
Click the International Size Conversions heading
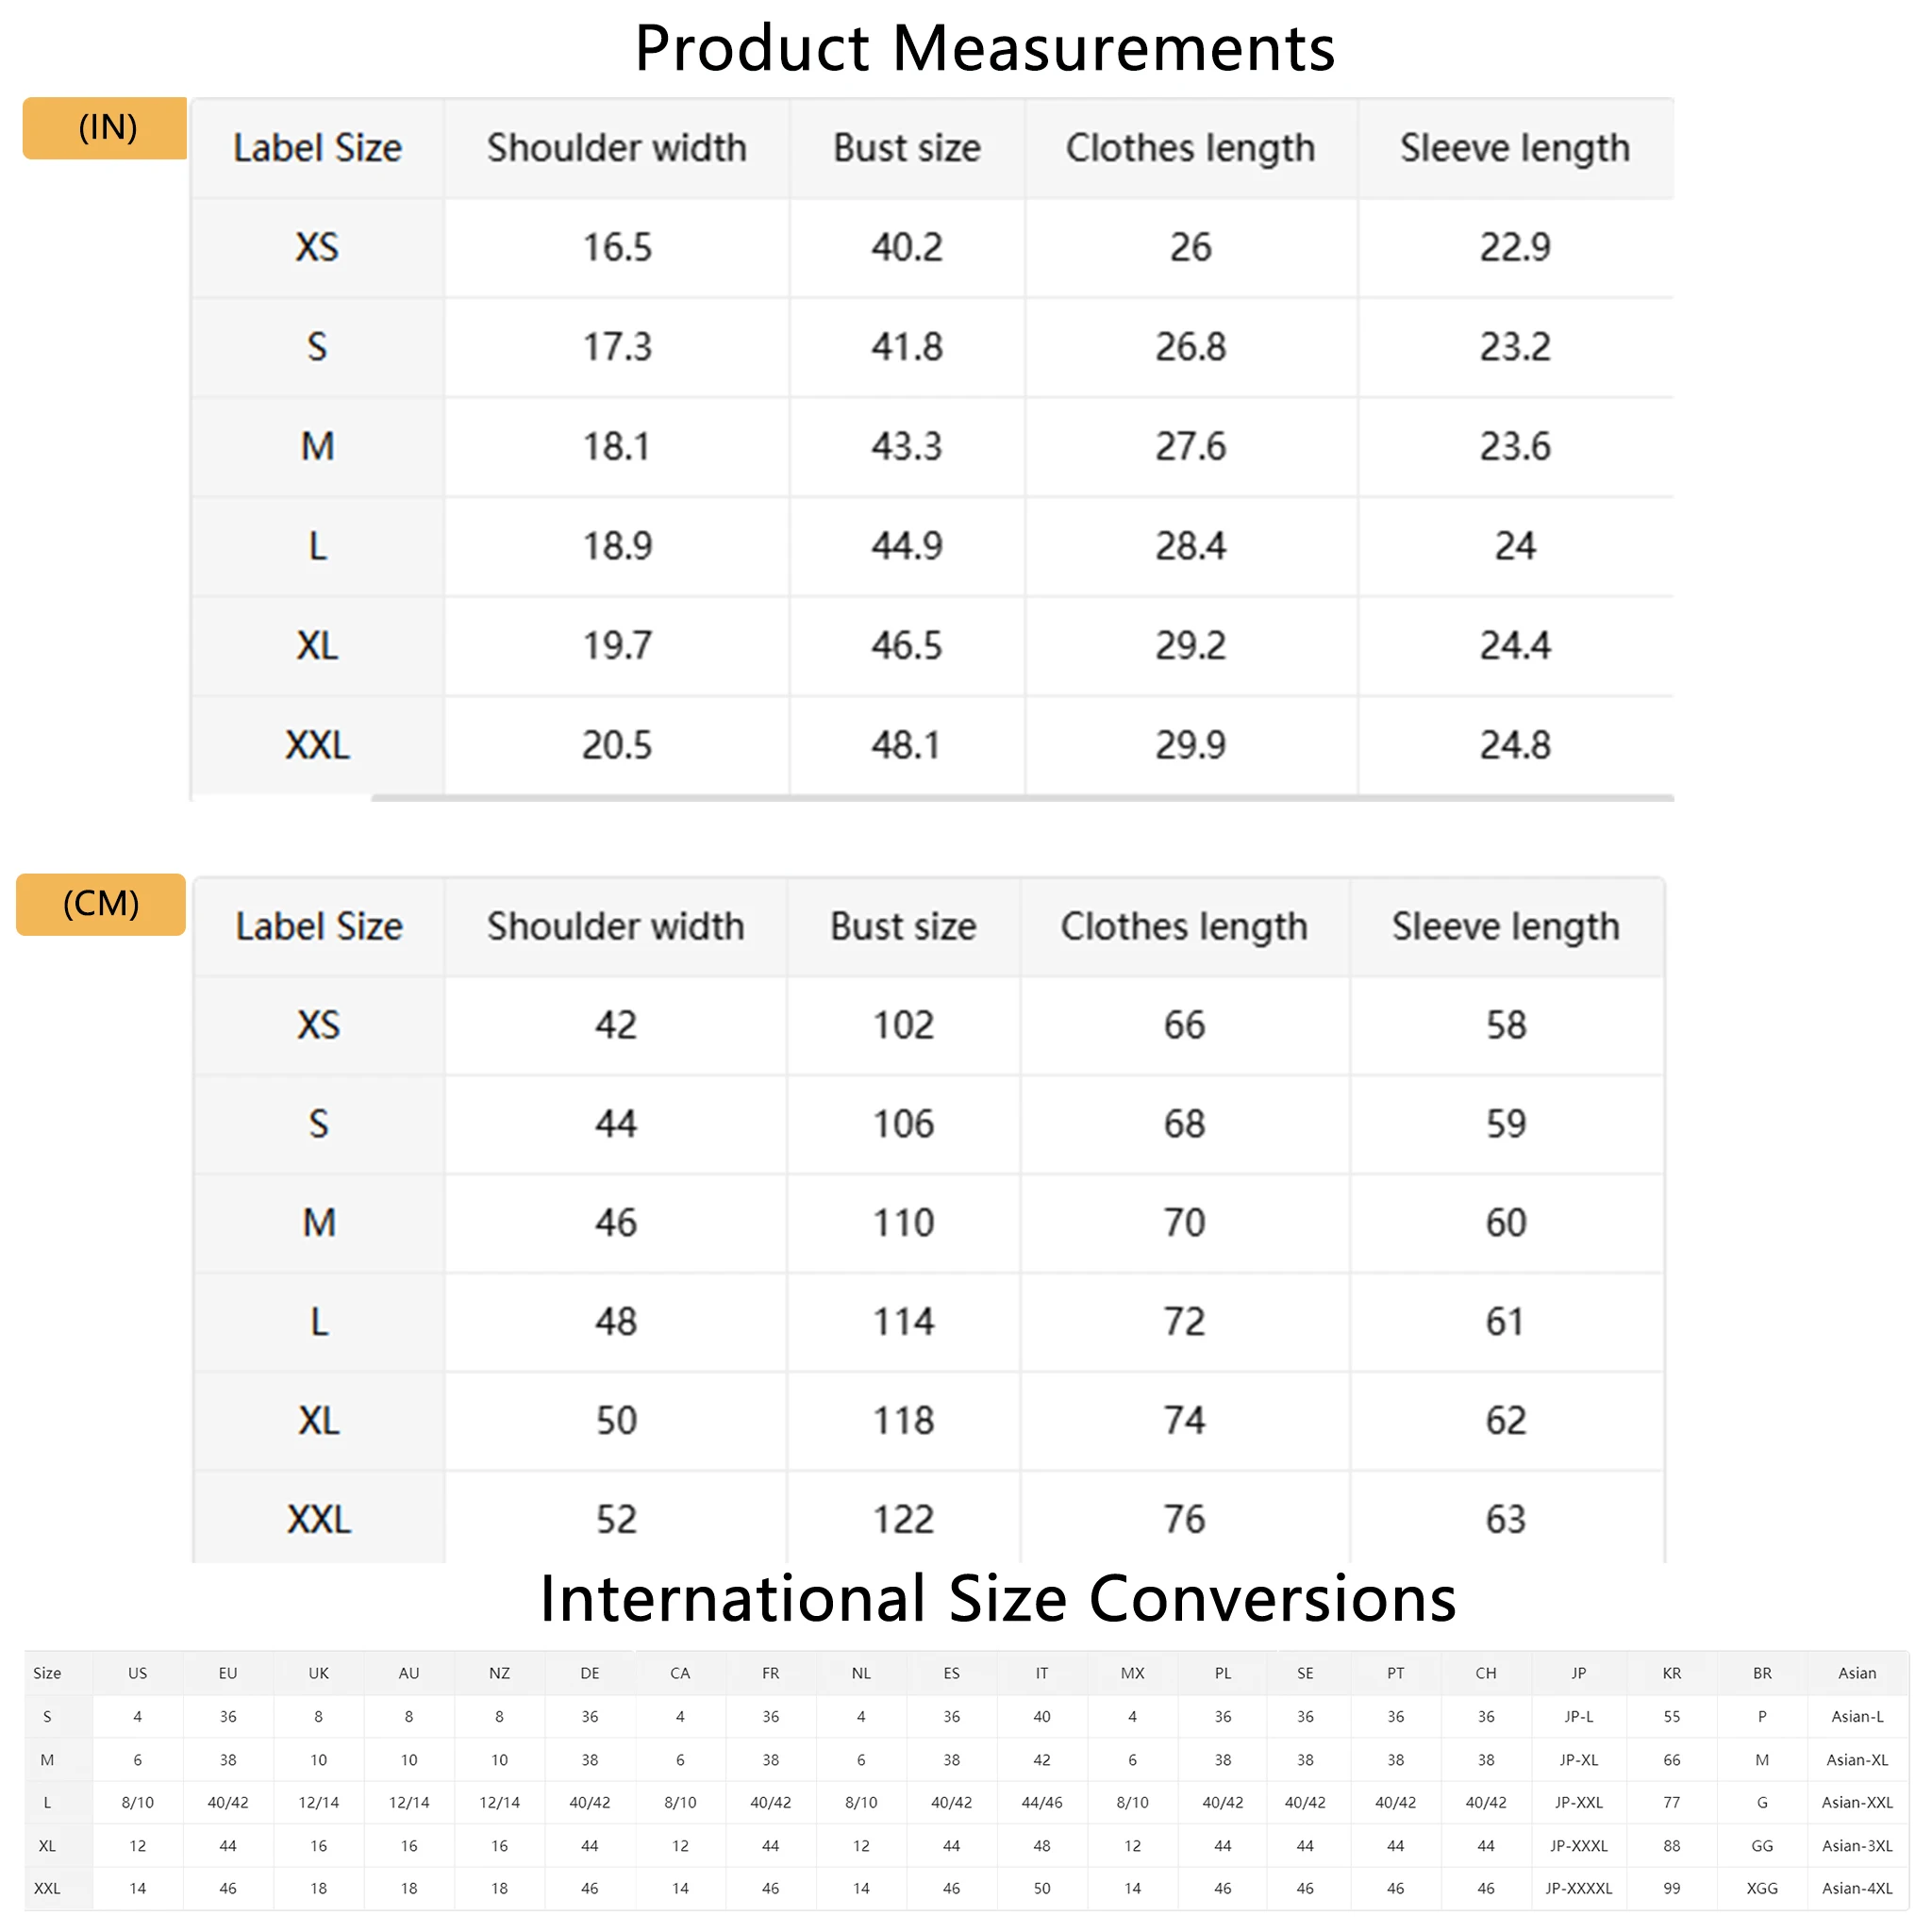997,1598
